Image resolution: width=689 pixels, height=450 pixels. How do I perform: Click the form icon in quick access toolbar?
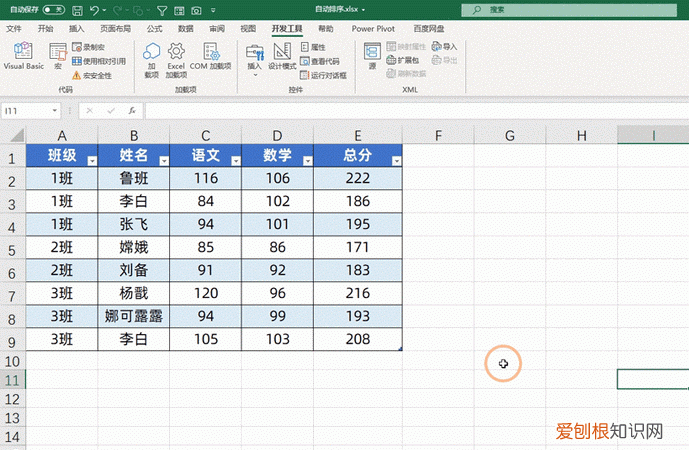[x=179, y=10]
